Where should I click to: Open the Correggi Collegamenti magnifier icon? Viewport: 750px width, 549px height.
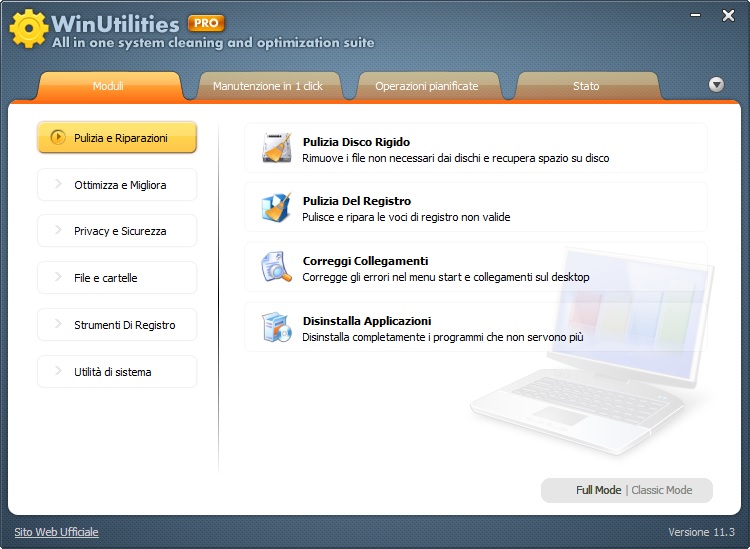(x=276, y=267)
